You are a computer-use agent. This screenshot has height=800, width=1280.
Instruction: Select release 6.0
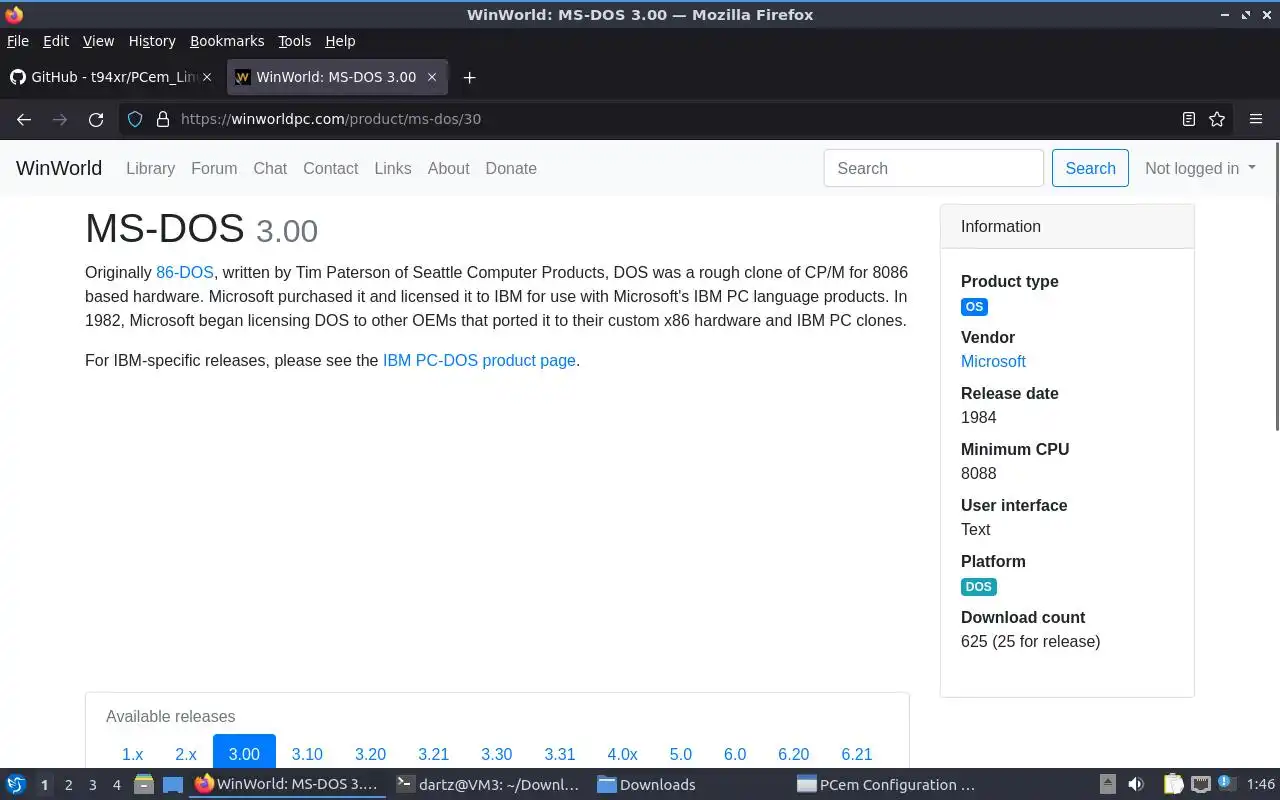pos(735,754)
